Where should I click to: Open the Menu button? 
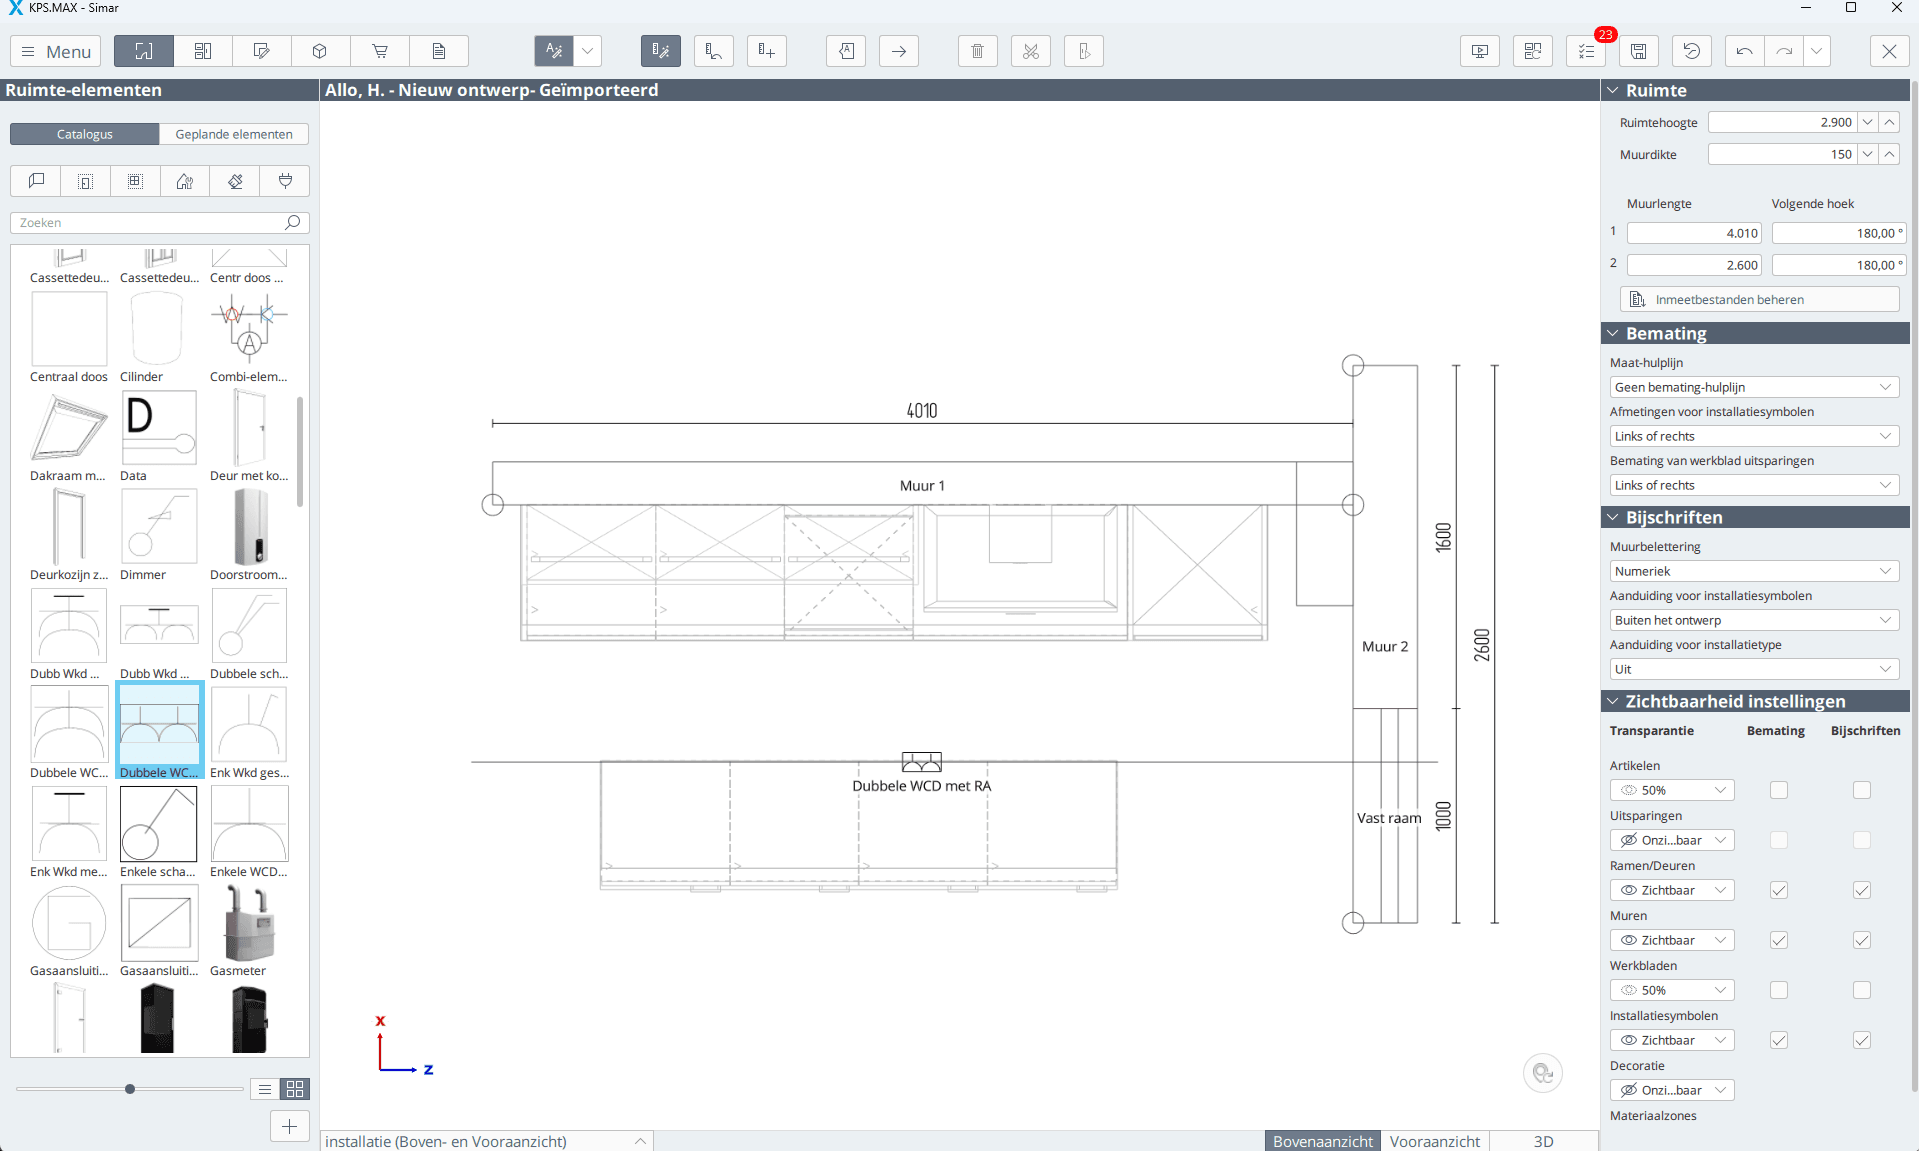57,51
